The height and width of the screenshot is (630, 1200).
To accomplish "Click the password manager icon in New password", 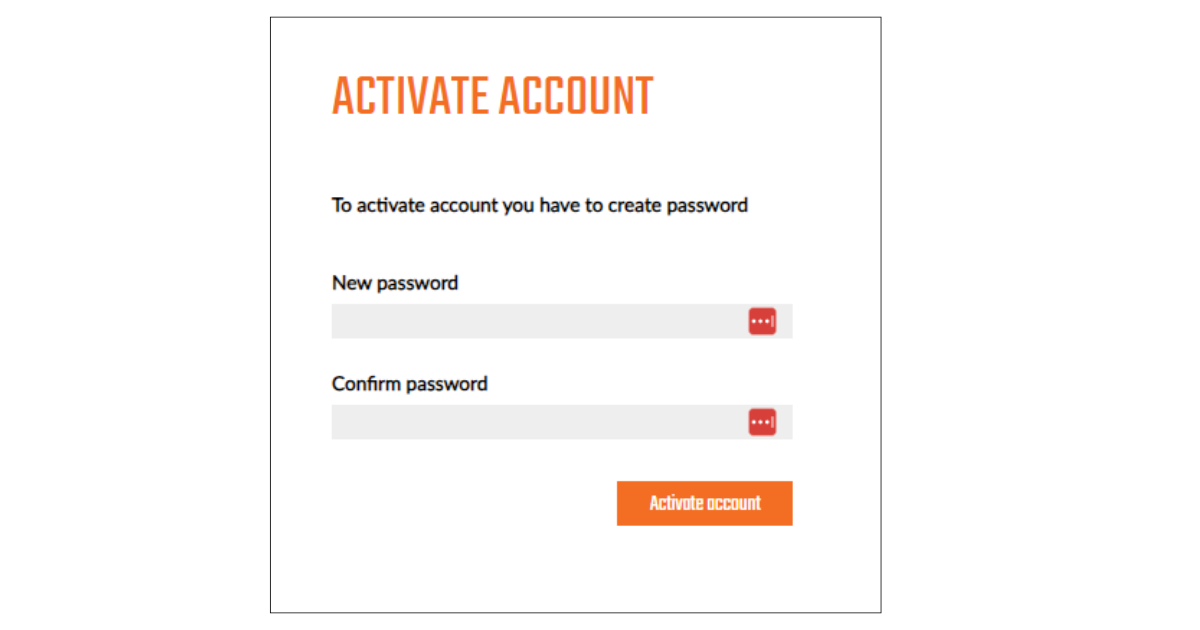I will click(762, 321).
